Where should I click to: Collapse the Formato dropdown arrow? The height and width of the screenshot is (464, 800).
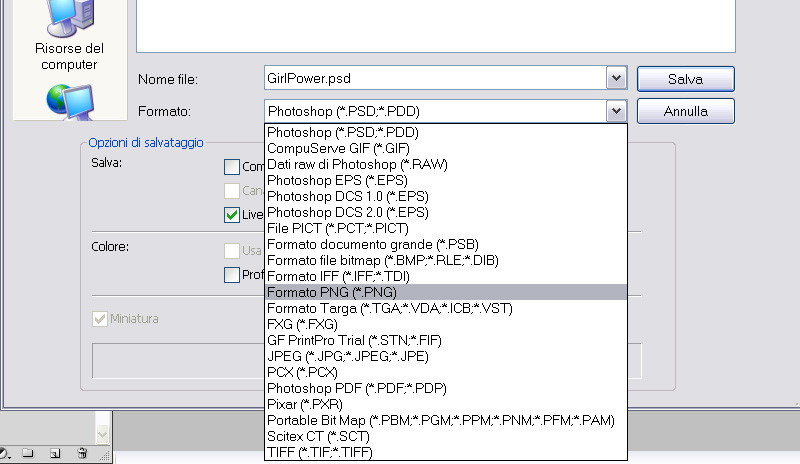tap(617, 111)
